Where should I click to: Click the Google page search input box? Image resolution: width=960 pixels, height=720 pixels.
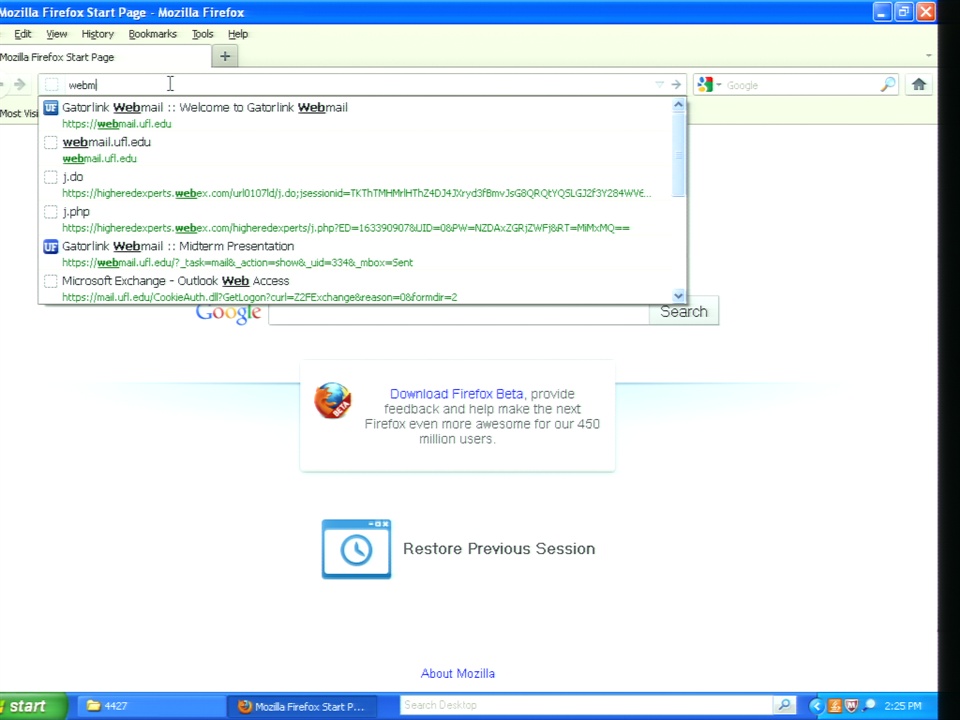(459, 313)
